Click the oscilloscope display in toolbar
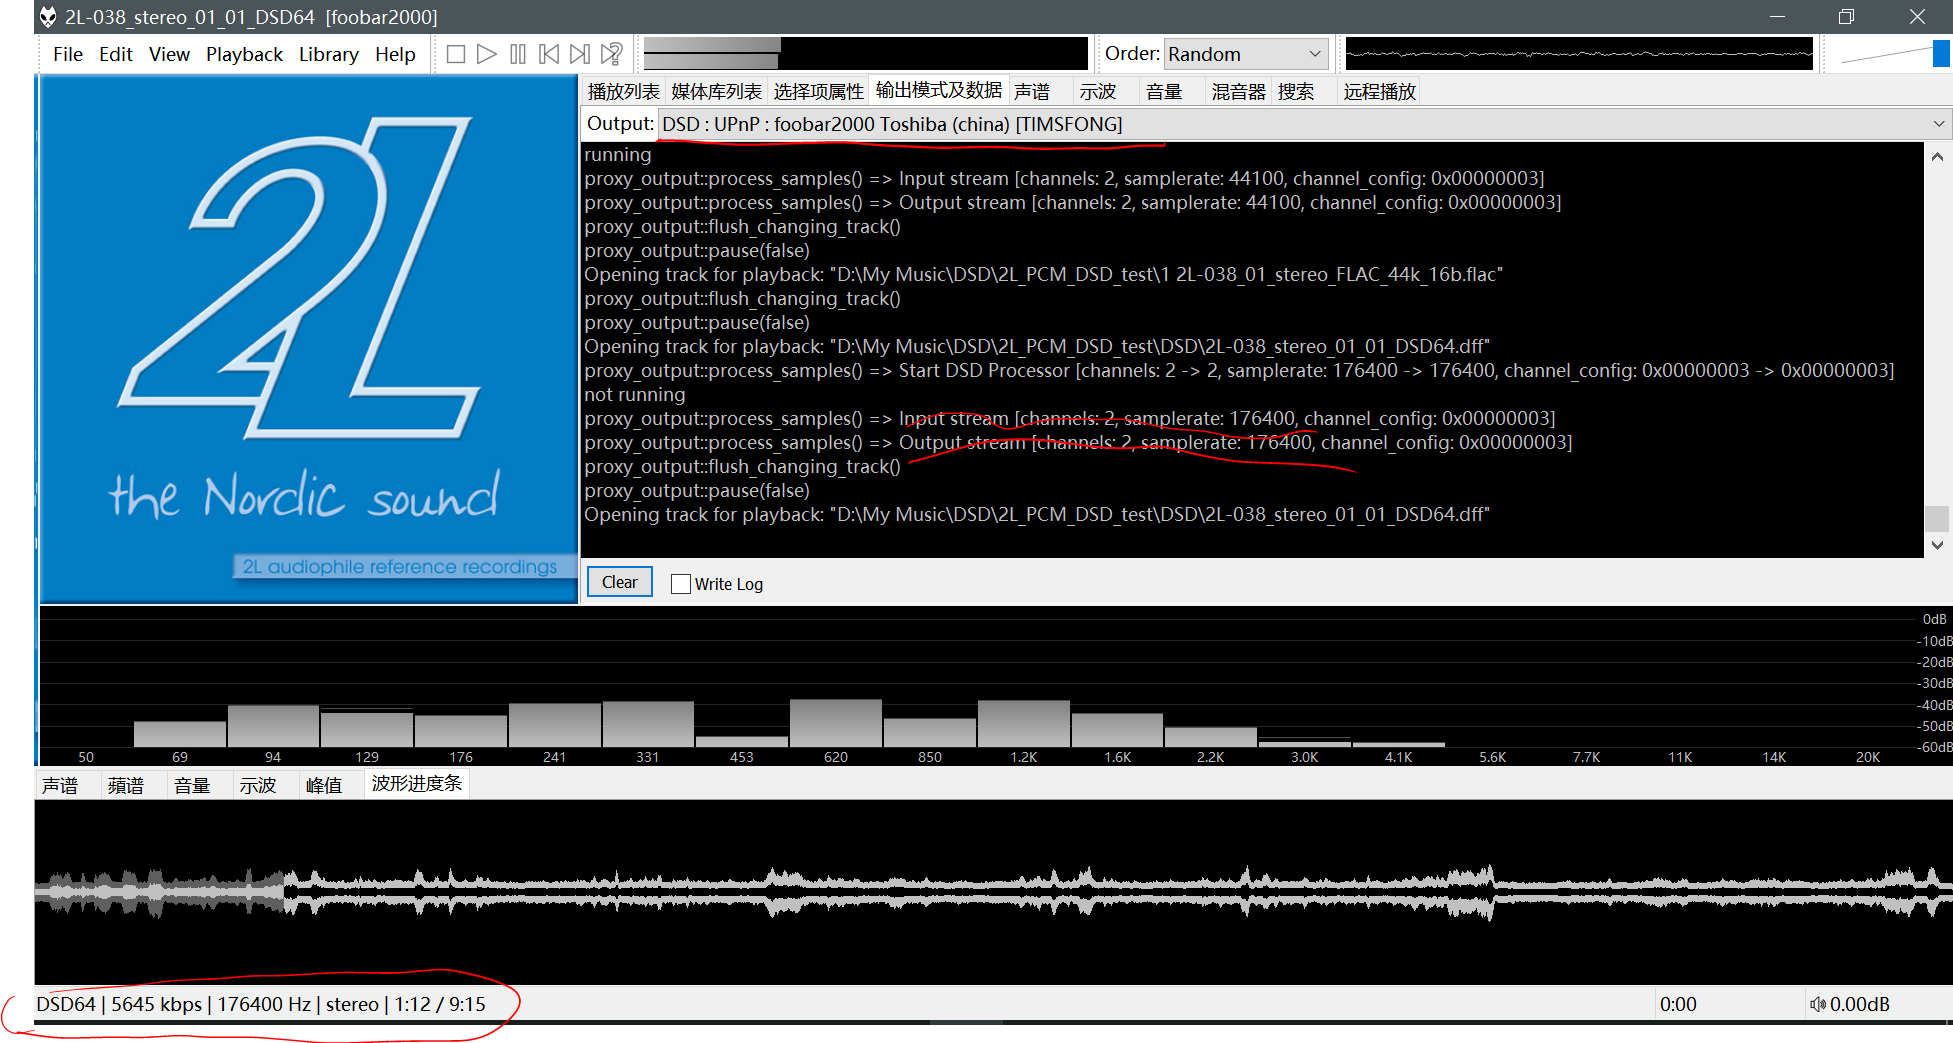This screenshot has height=1043, width=1953. (x=1579, y=53)
